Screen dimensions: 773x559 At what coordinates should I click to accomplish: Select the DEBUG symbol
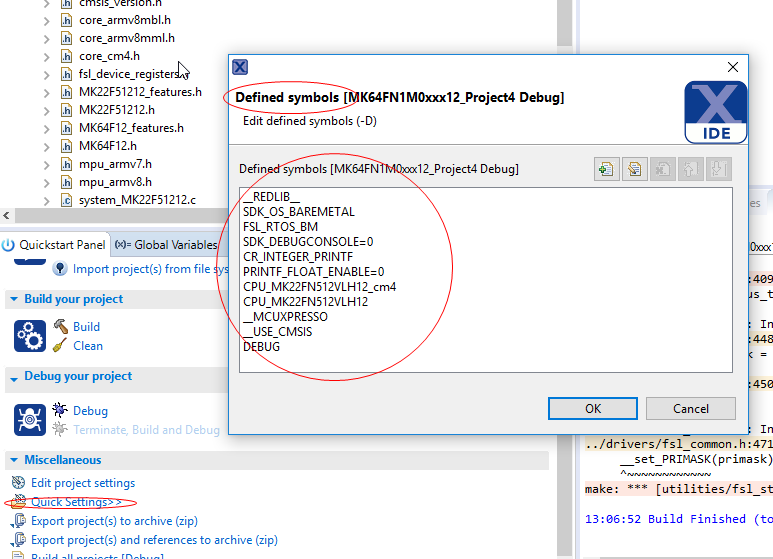click(x=261, y=347)
